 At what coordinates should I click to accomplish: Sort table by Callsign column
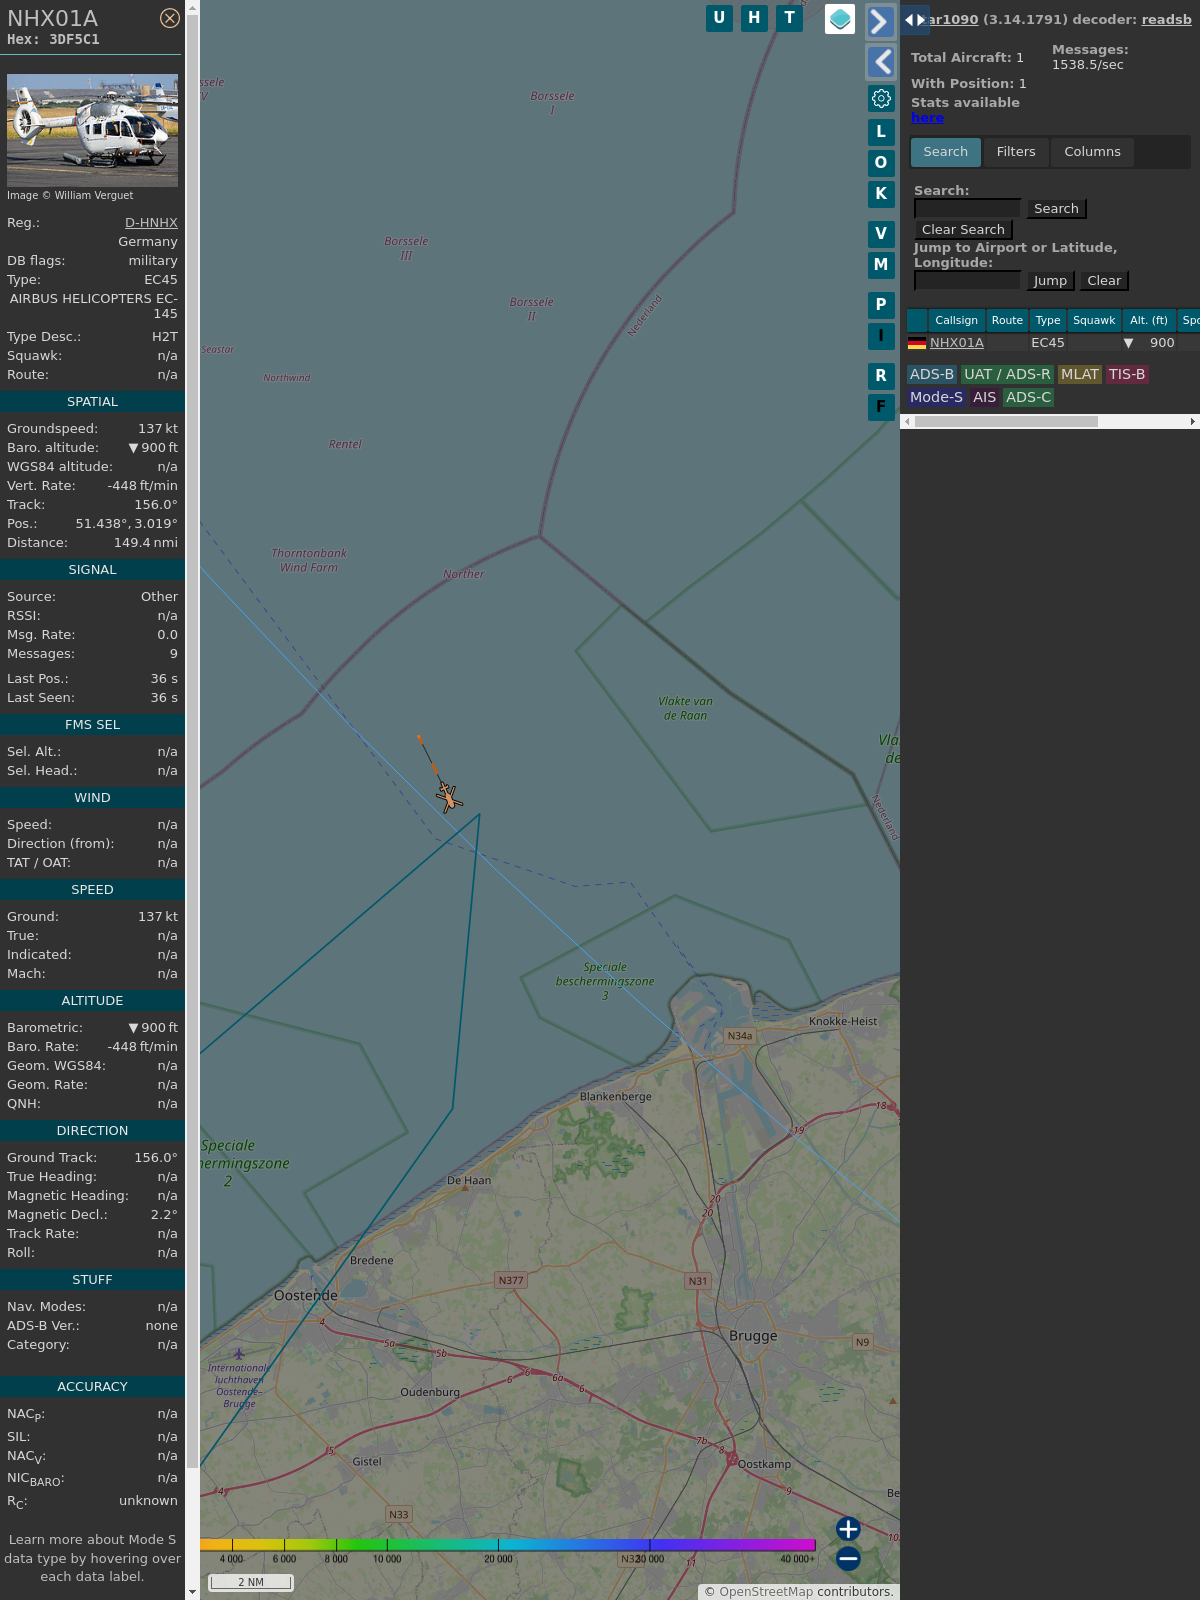point(956,320)
